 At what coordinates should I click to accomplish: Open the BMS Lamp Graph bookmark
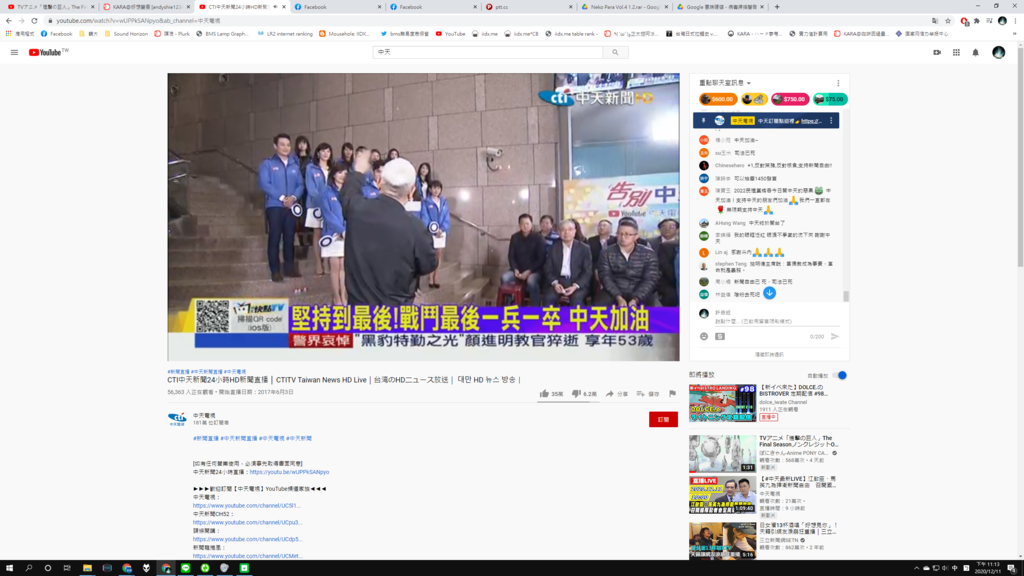pos(222,33)
